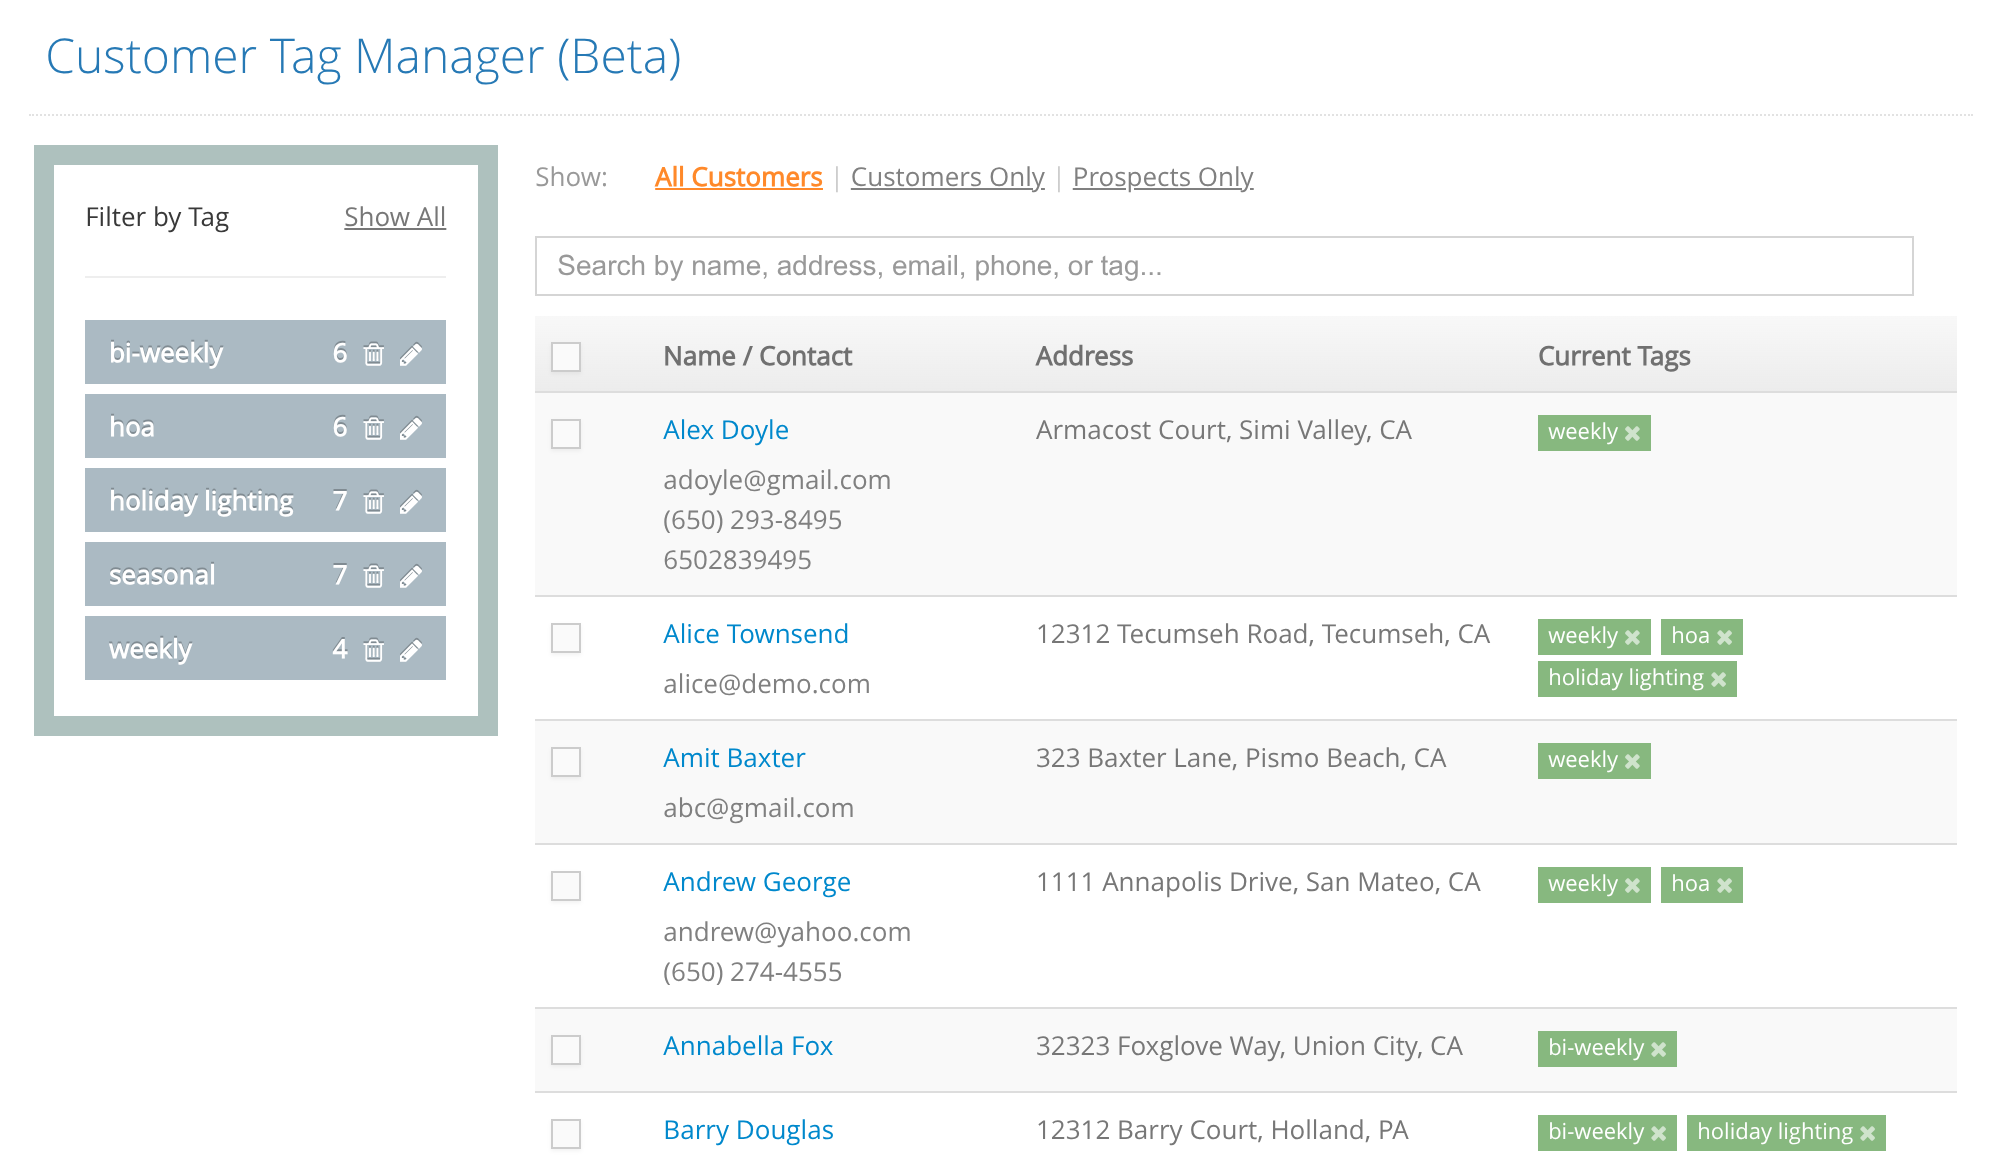Filter list by holiday lighting tag

201,501
